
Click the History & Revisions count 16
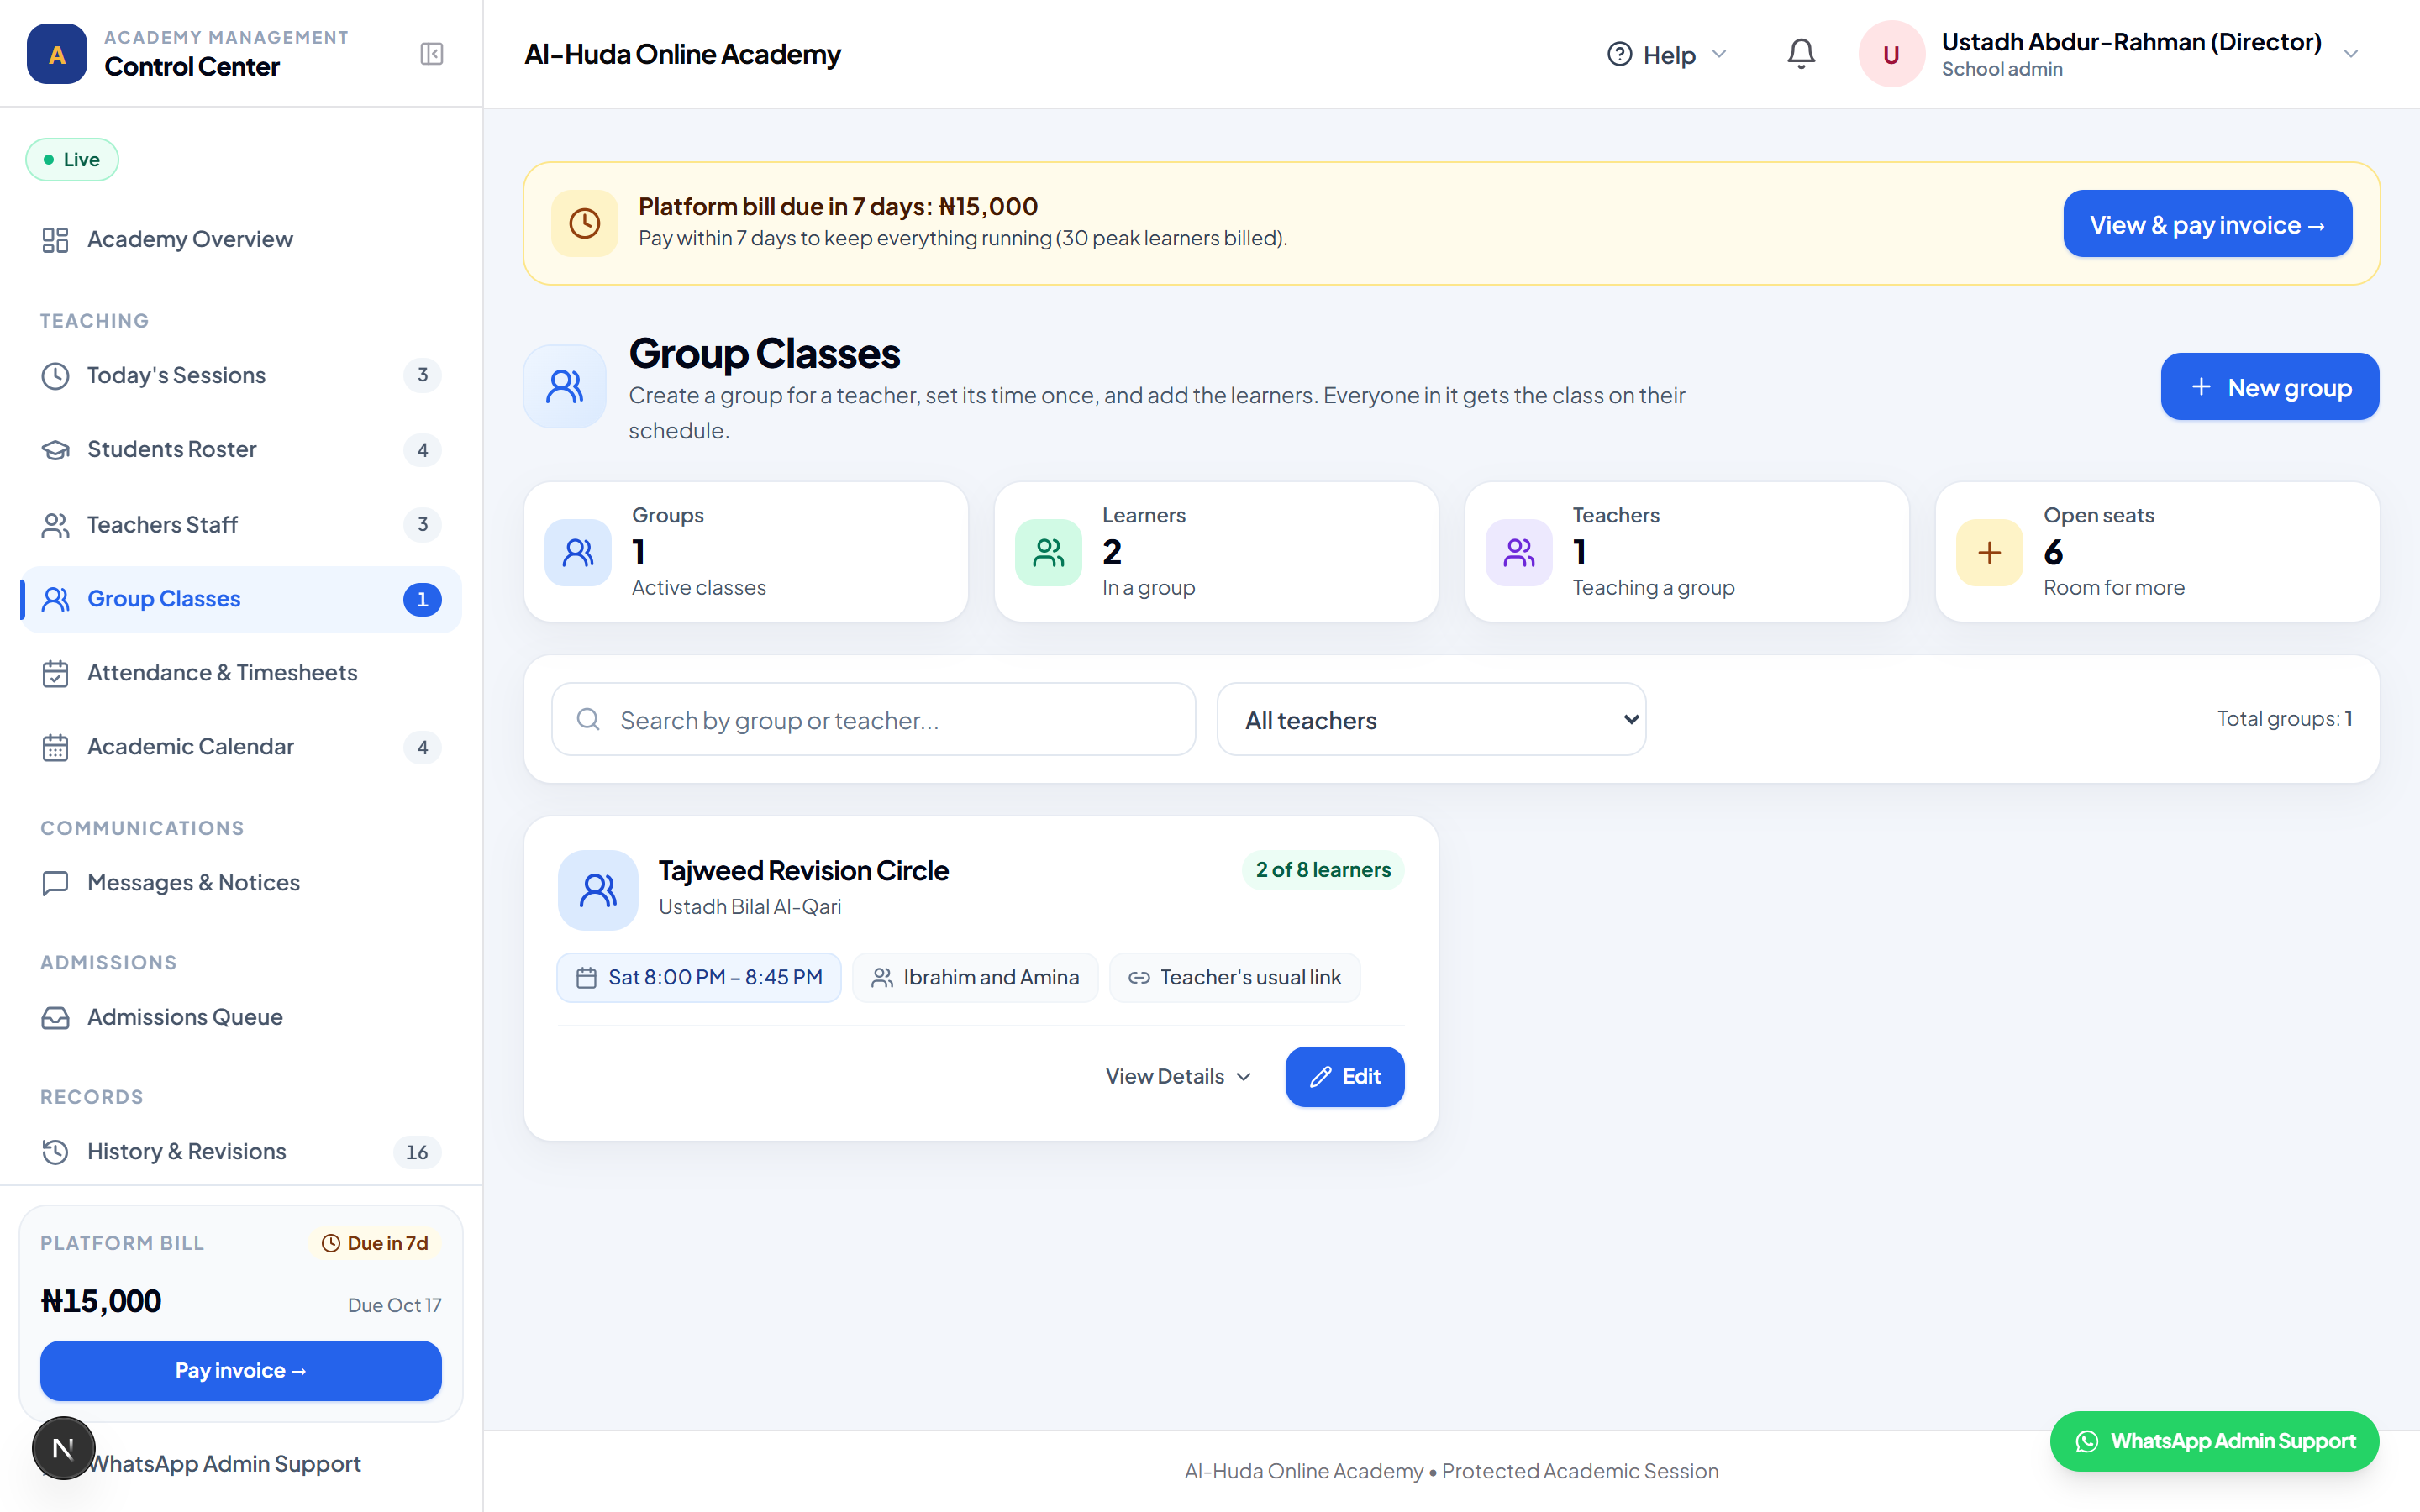coord(417,1152)
